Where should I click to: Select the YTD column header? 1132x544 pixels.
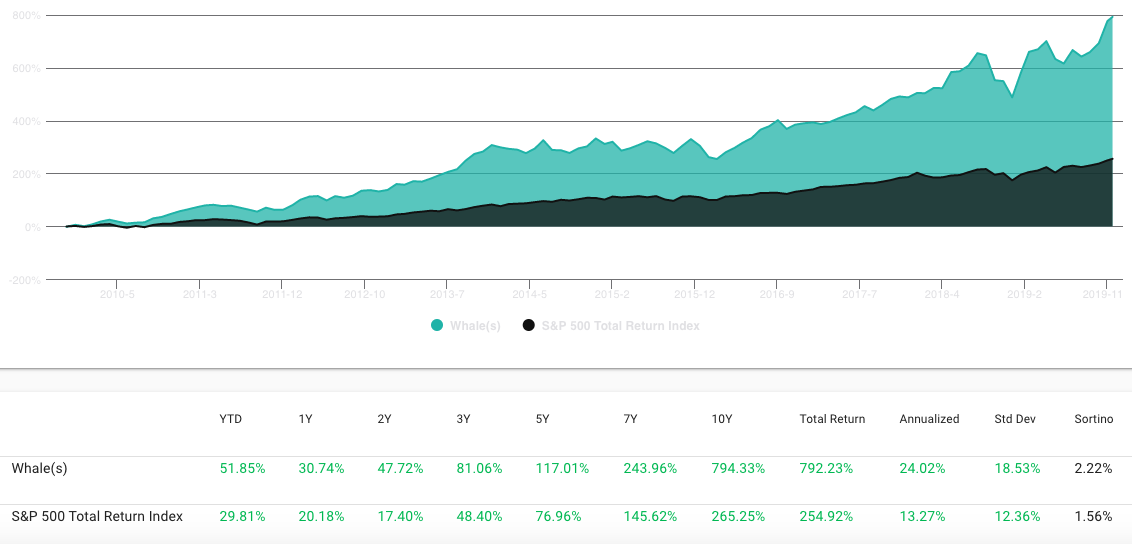pos(230,419)
